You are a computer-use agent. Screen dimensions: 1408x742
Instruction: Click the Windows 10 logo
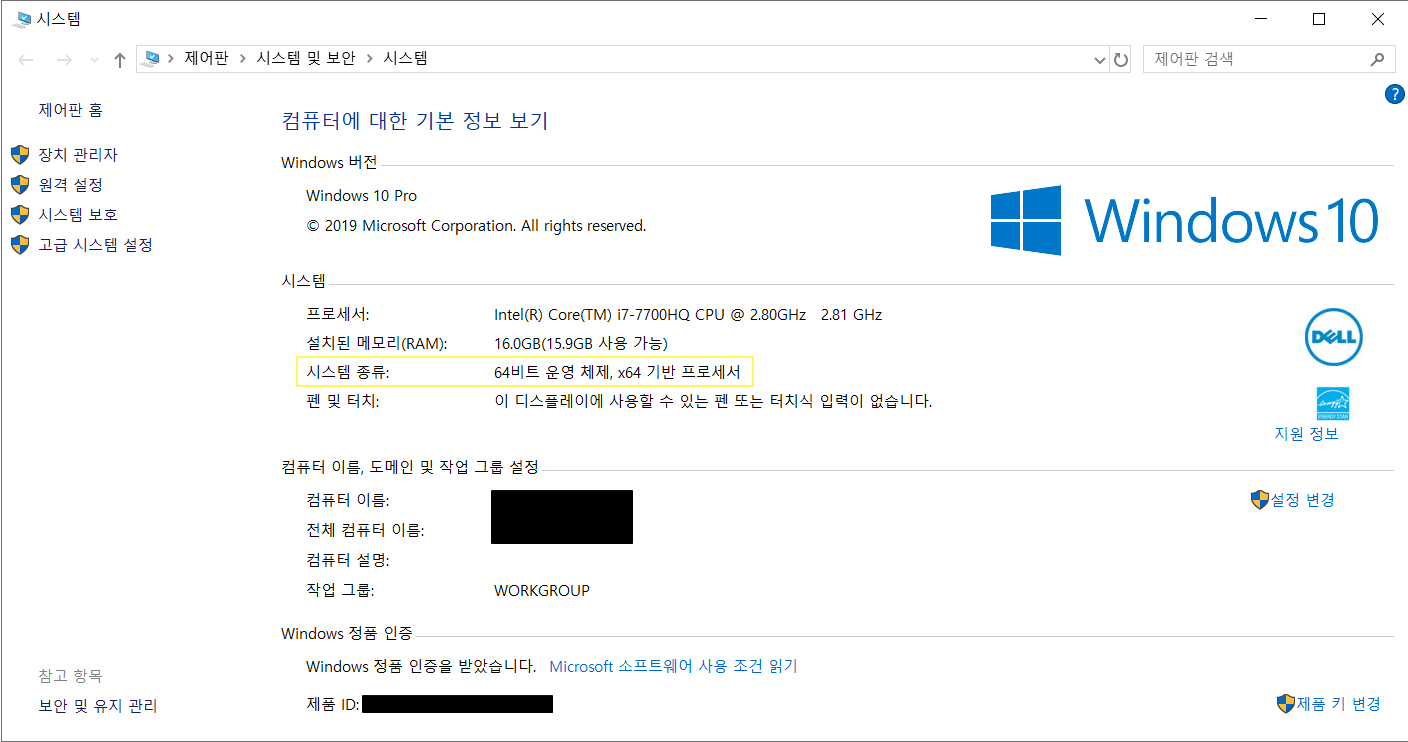(x=1185, y=220)
